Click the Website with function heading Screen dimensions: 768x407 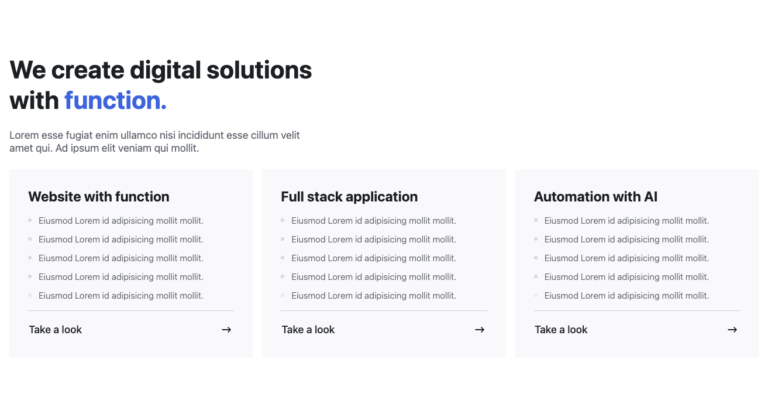point(99,197)
